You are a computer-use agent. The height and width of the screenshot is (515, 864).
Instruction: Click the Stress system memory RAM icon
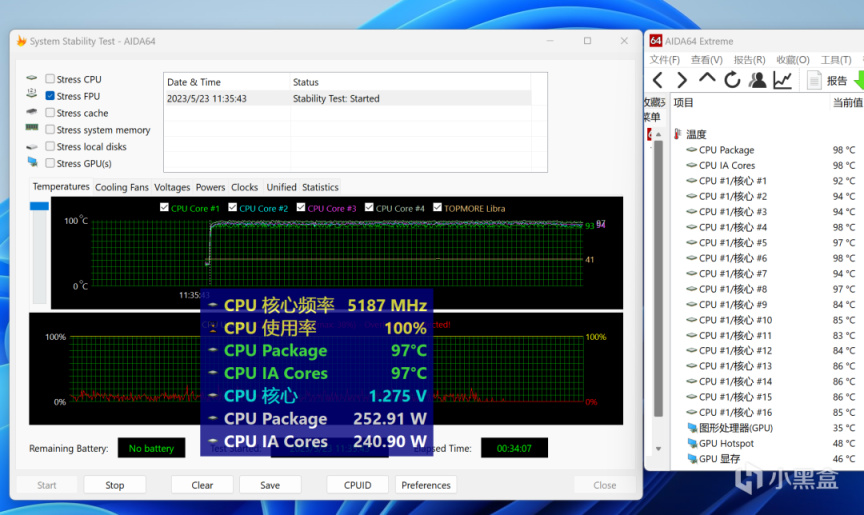(32, 128)
